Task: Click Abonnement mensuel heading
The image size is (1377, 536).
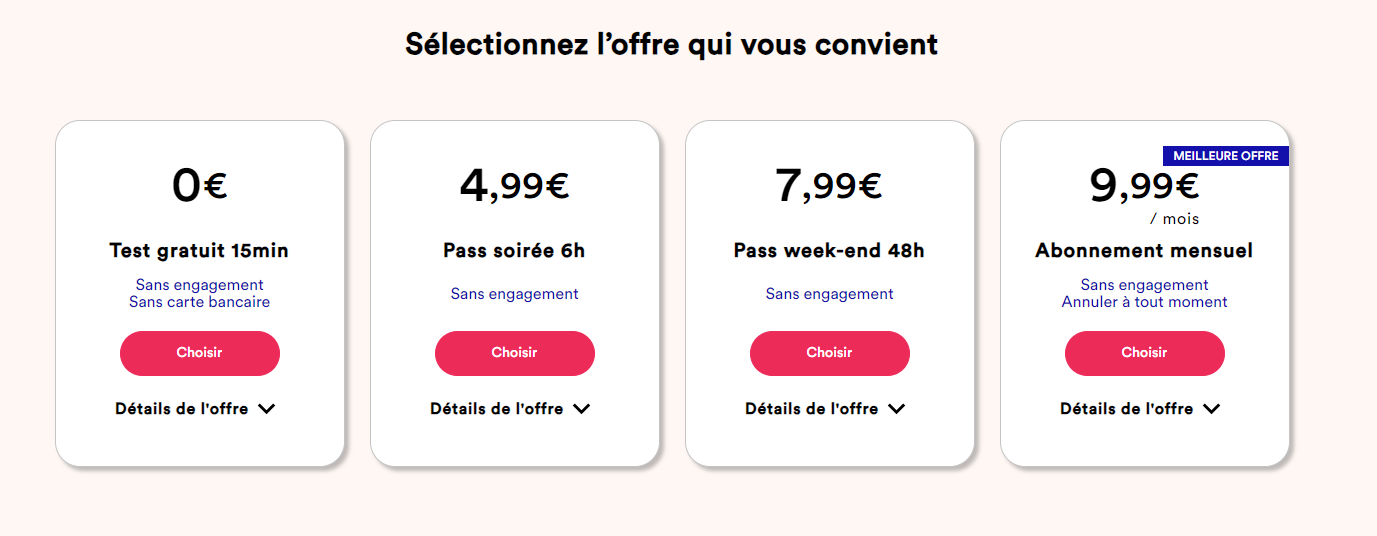Action: [x=1144, y=251]
